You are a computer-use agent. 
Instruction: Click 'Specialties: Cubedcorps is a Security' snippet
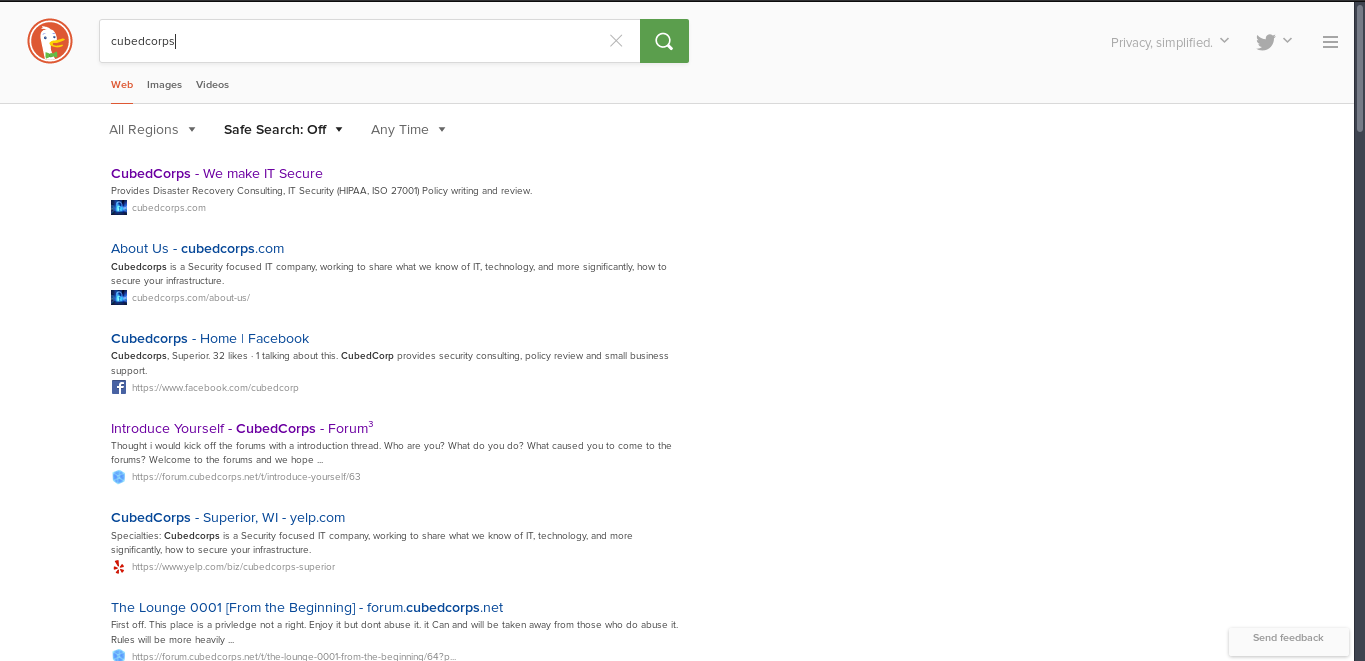click(x=372, y=543)
